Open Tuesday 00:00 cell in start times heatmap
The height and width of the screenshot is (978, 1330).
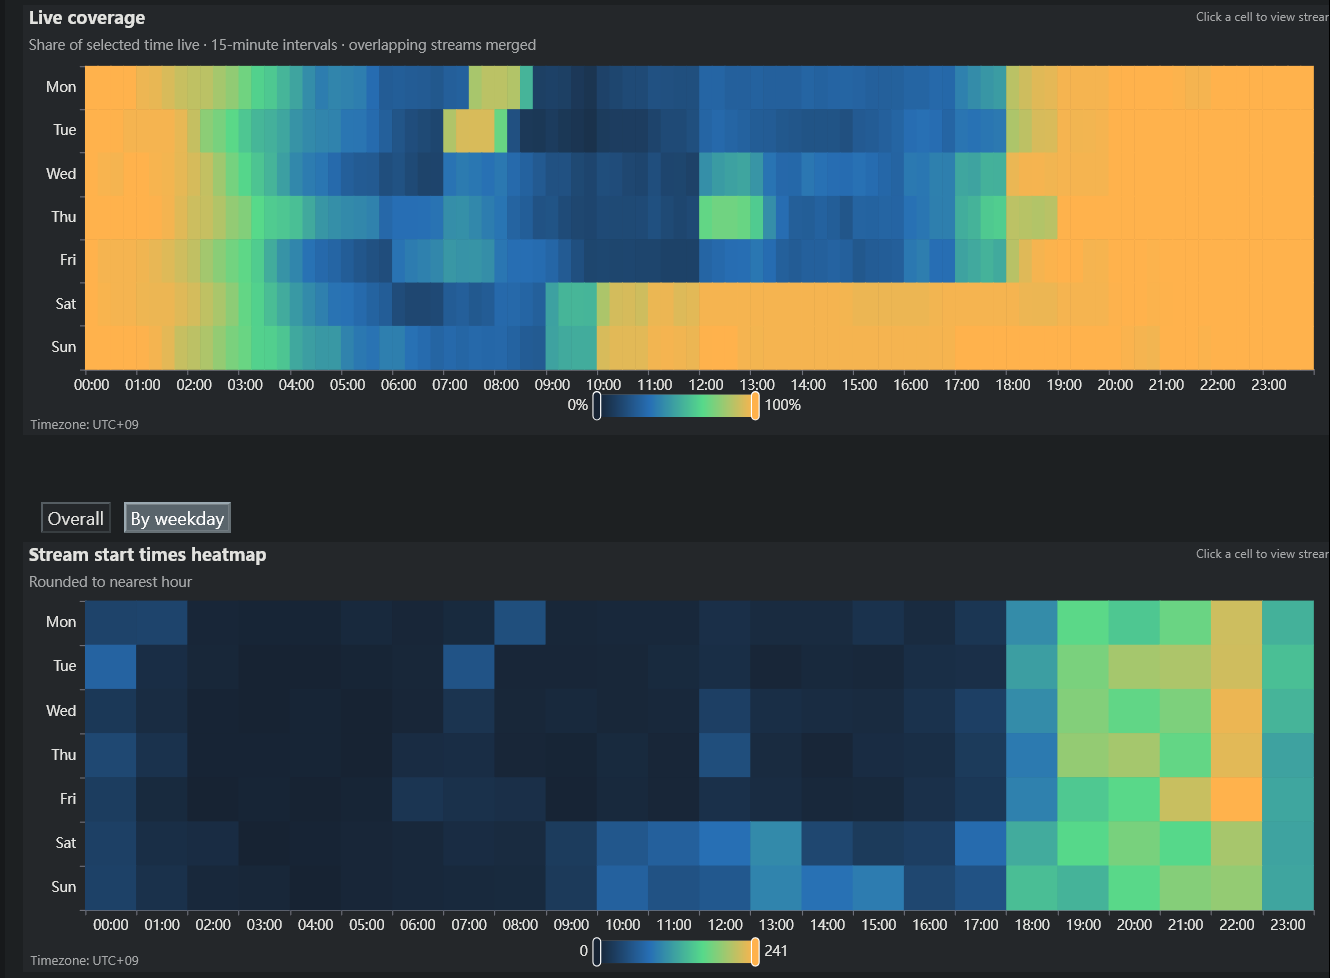pos(111,667)
